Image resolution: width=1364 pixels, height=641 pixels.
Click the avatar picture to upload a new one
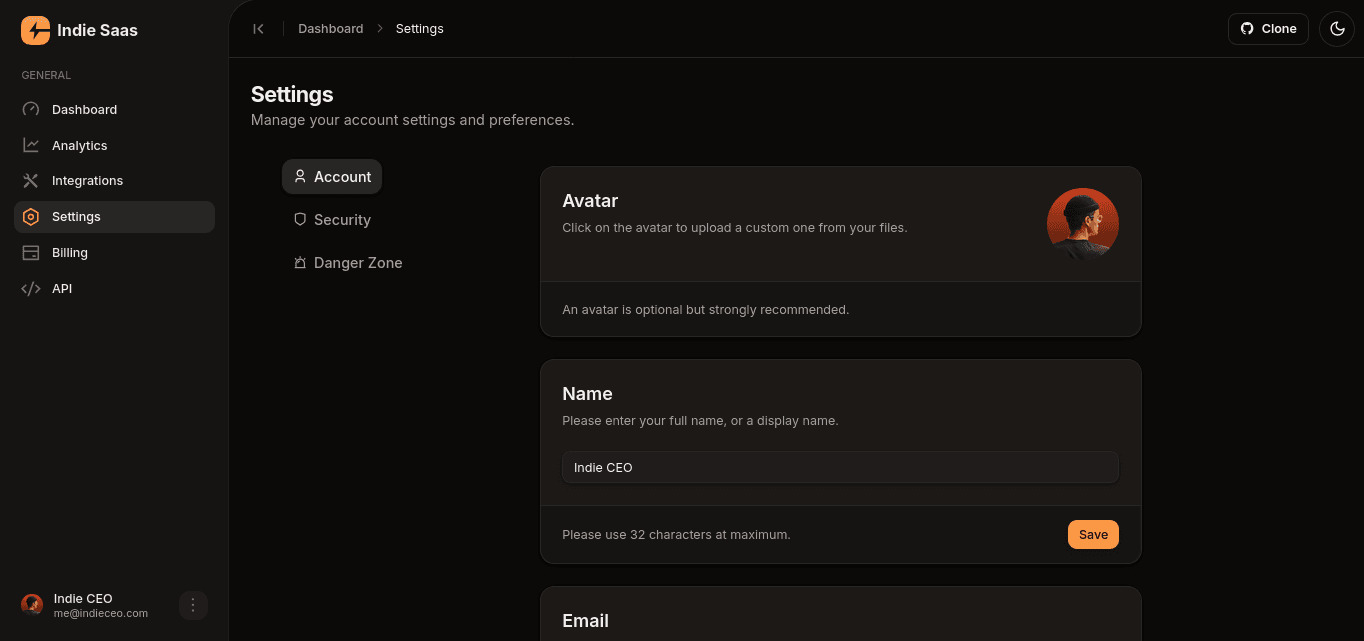[x=1083, y=224]
